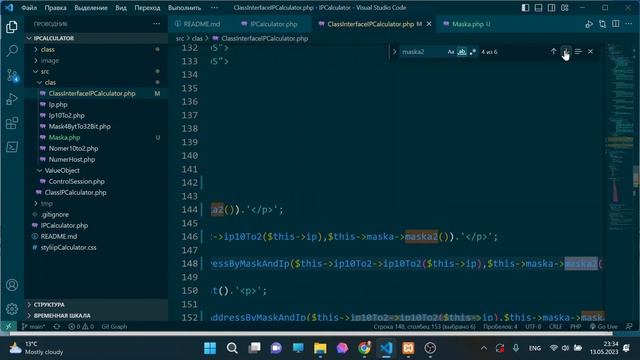This screenshot has height=360, width=640.
Task: Open the Выделение menu
Action: (x=91, y=8)
